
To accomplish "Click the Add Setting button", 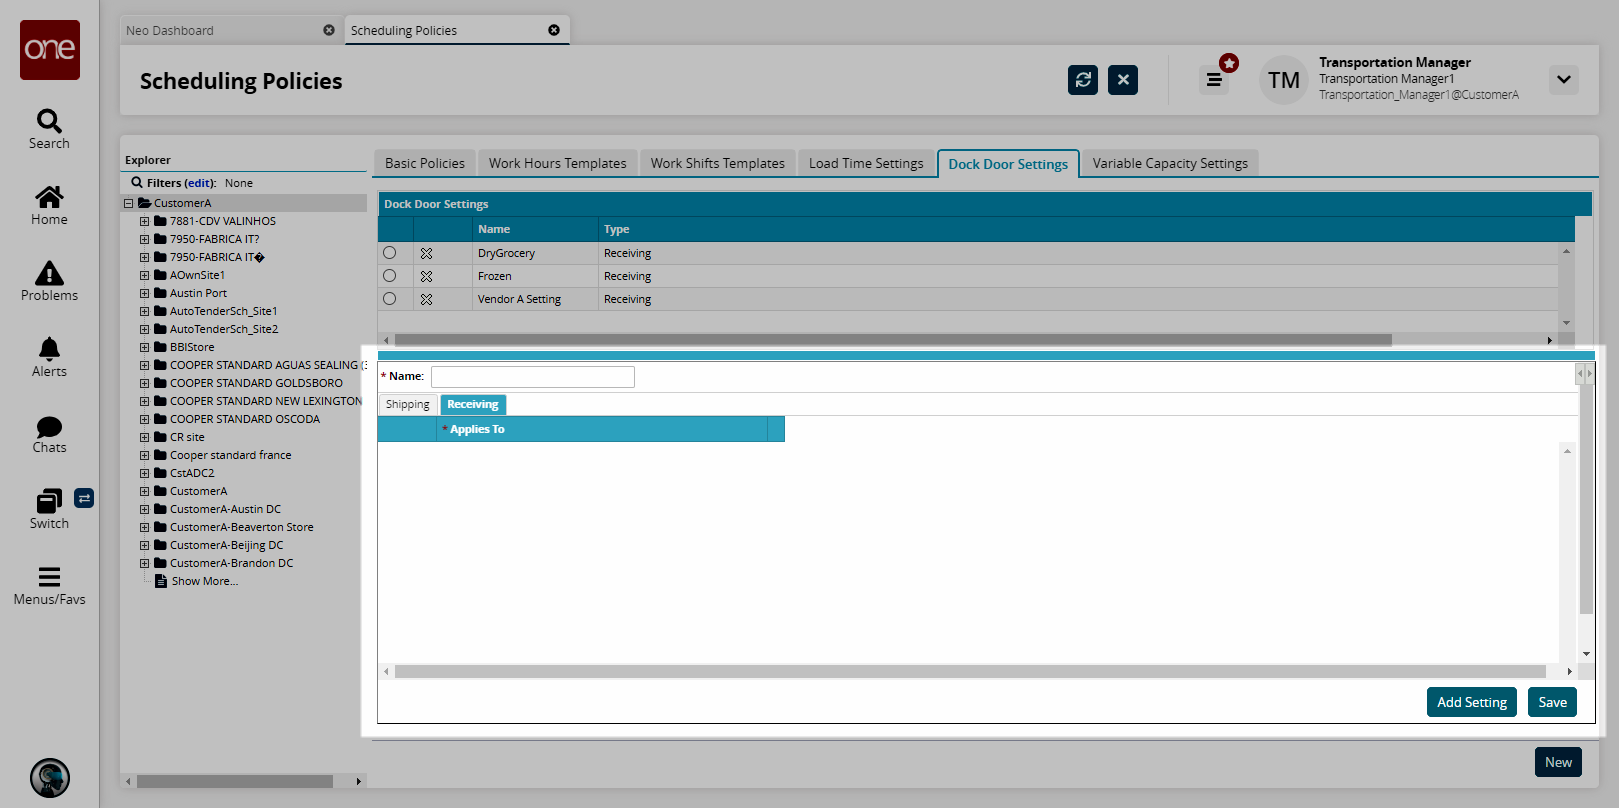I will [1471, 702].
